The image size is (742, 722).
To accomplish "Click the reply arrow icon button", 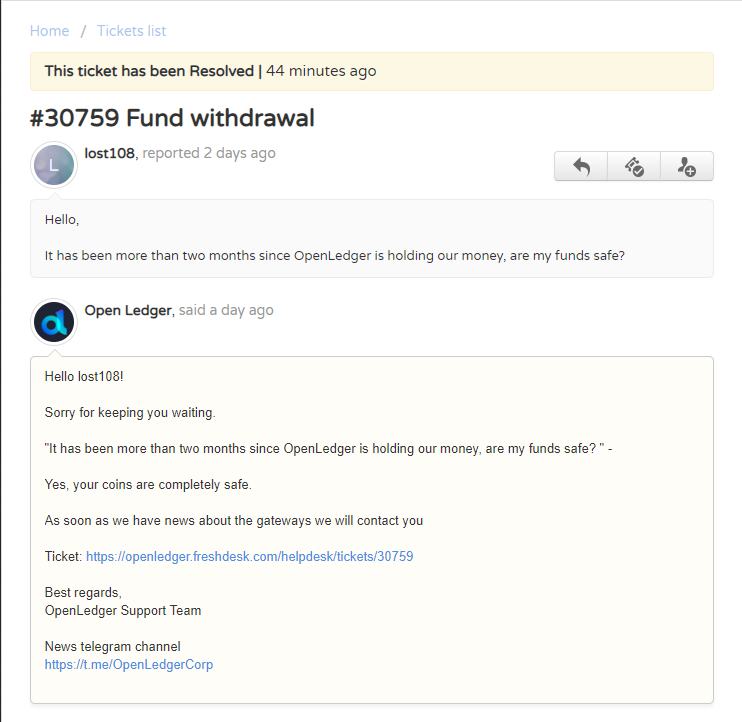I will 581,167.
